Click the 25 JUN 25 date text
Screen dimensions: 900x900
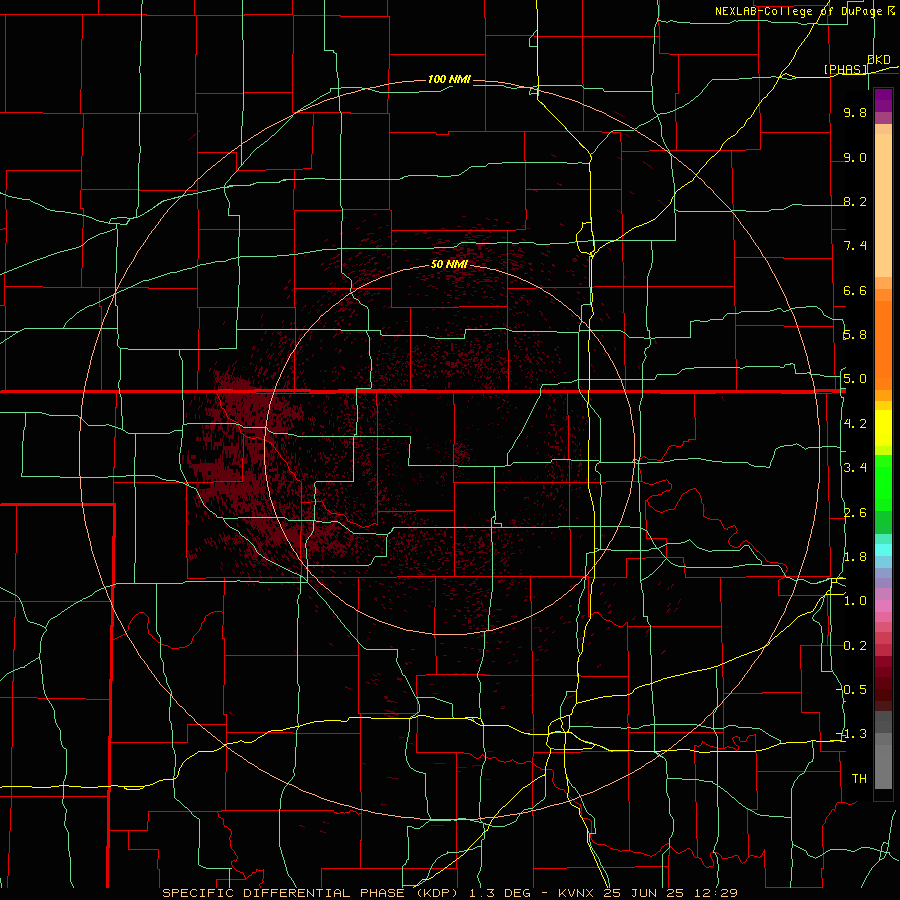(645, 893)
